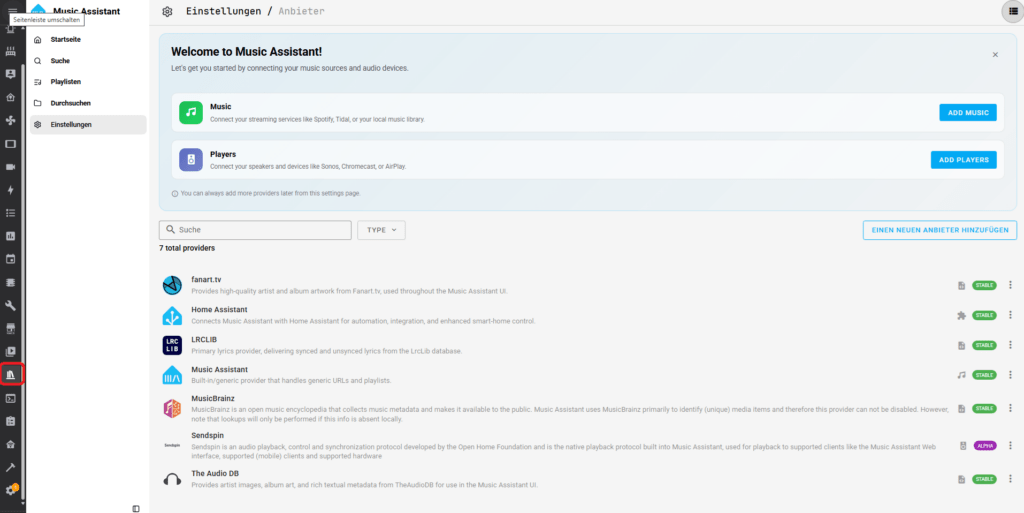The height and width of the screenshot is (513, 1024).
Task: Open three-dot menu for Sendspin provider
Action: click(1010, 446)
